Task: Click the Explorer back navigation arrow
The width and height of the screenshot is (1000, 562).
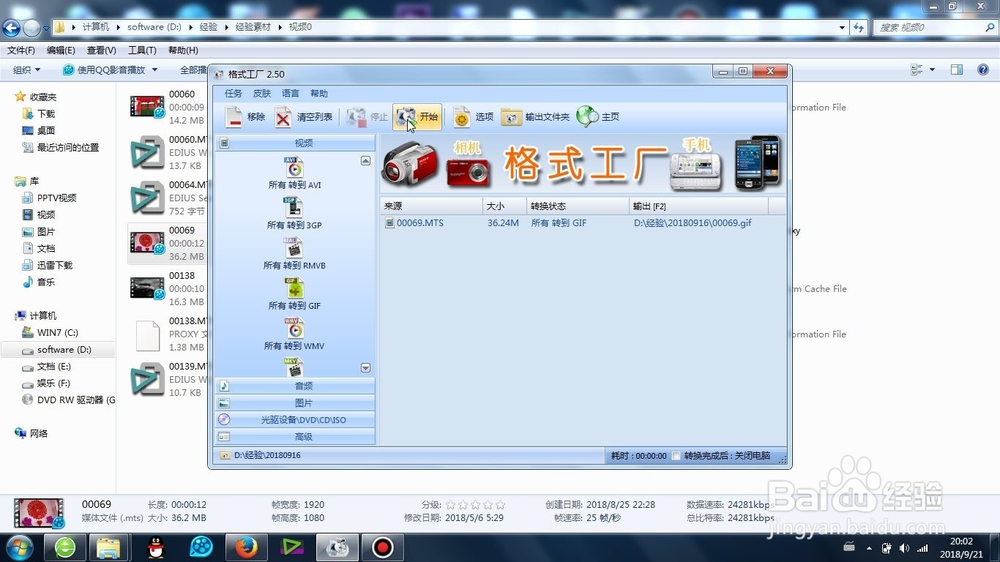Action: 11,27
